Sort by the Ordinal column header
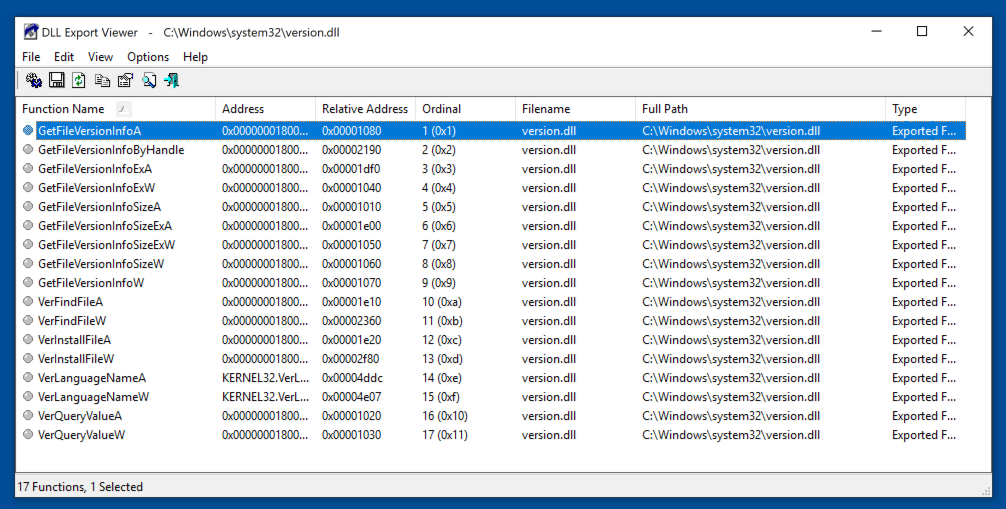Screen dimensions: 1006x509 tap(441, 109)
